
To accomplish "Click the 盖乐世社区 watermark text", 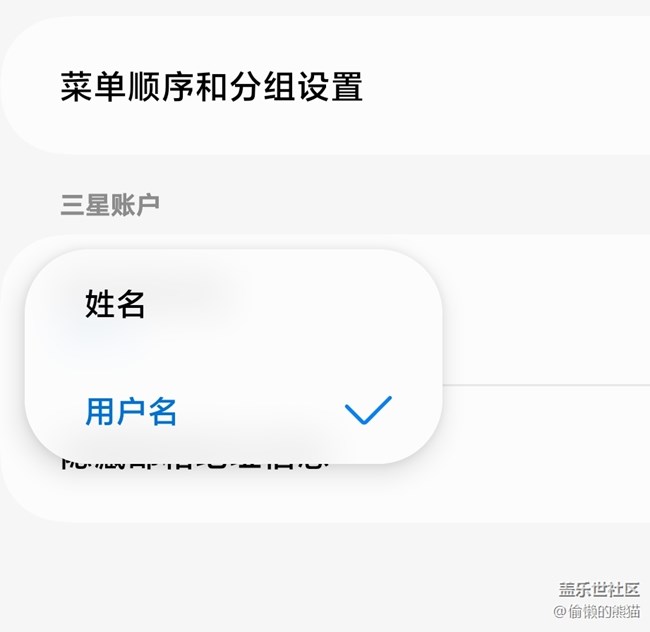I will pos(599,589).
